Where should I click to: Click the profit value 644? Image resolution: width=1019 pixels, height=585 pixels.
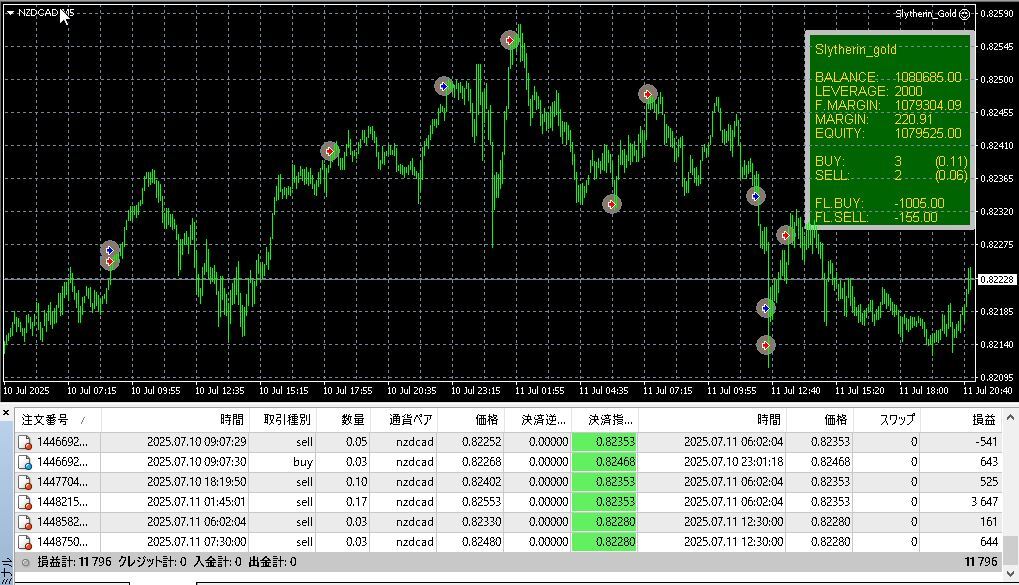click(988, 542)
